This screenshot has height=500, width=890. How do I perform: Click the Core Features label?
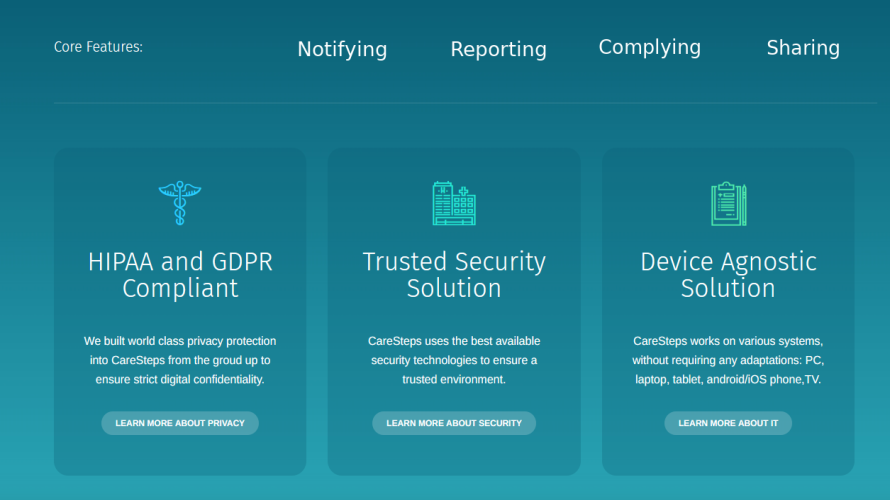(x=98, y=47)
